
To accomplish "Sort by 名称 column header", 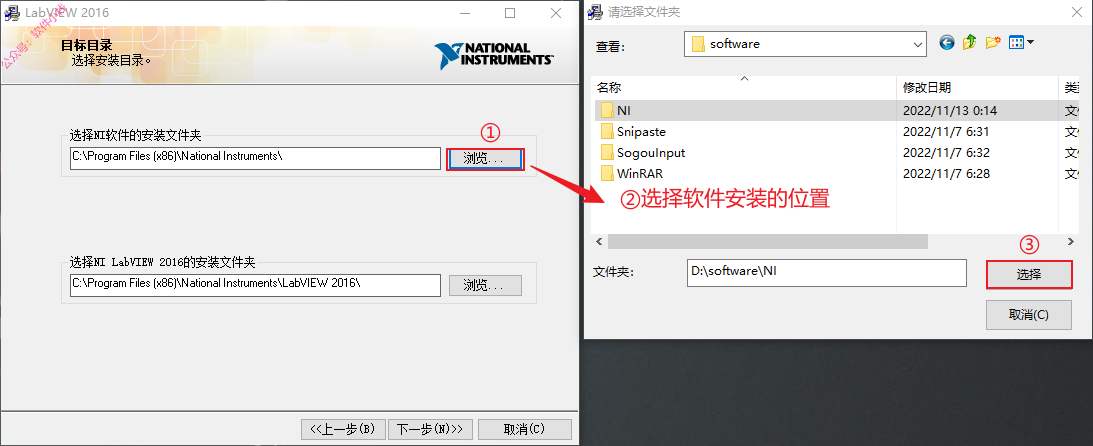I will pos(744,88).
